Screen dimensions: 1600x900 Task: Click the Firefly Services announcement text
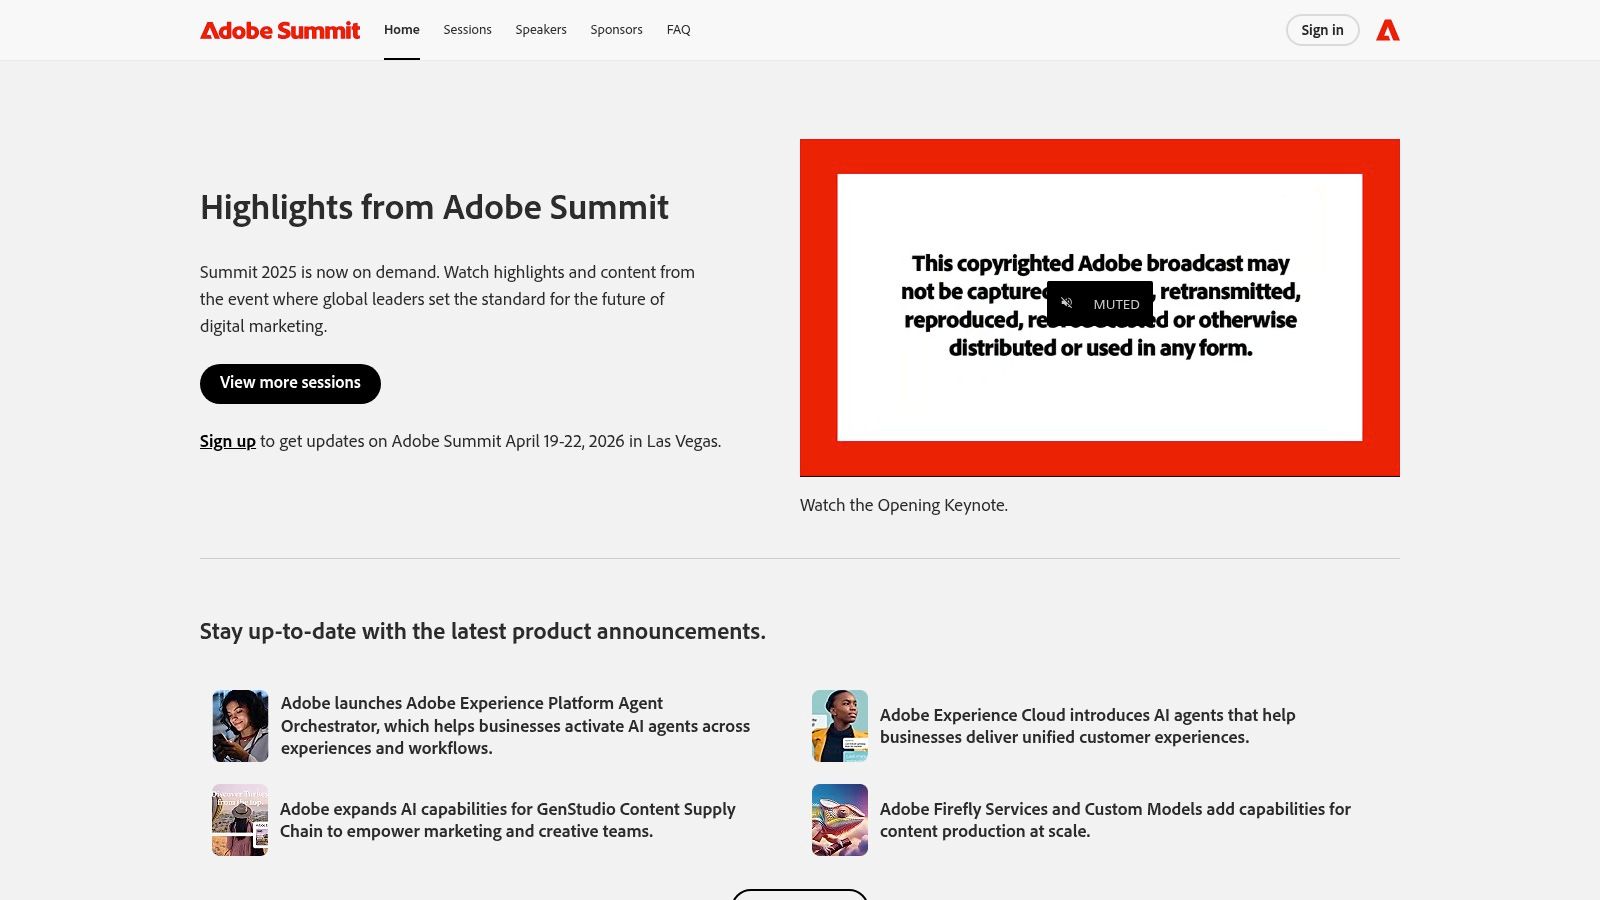1114,819
